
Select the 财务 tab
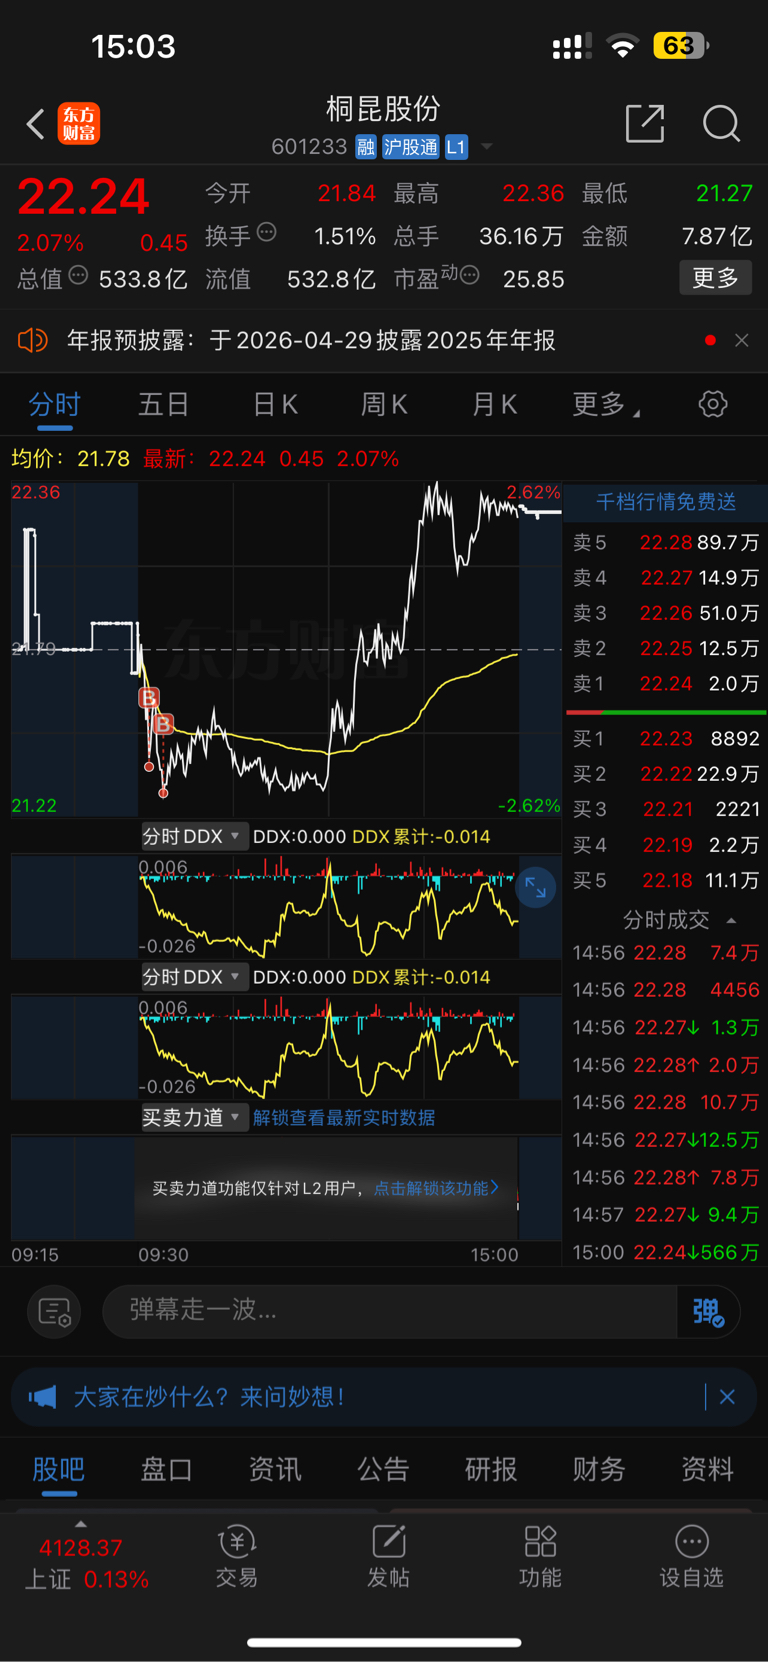coord(599,1469)
